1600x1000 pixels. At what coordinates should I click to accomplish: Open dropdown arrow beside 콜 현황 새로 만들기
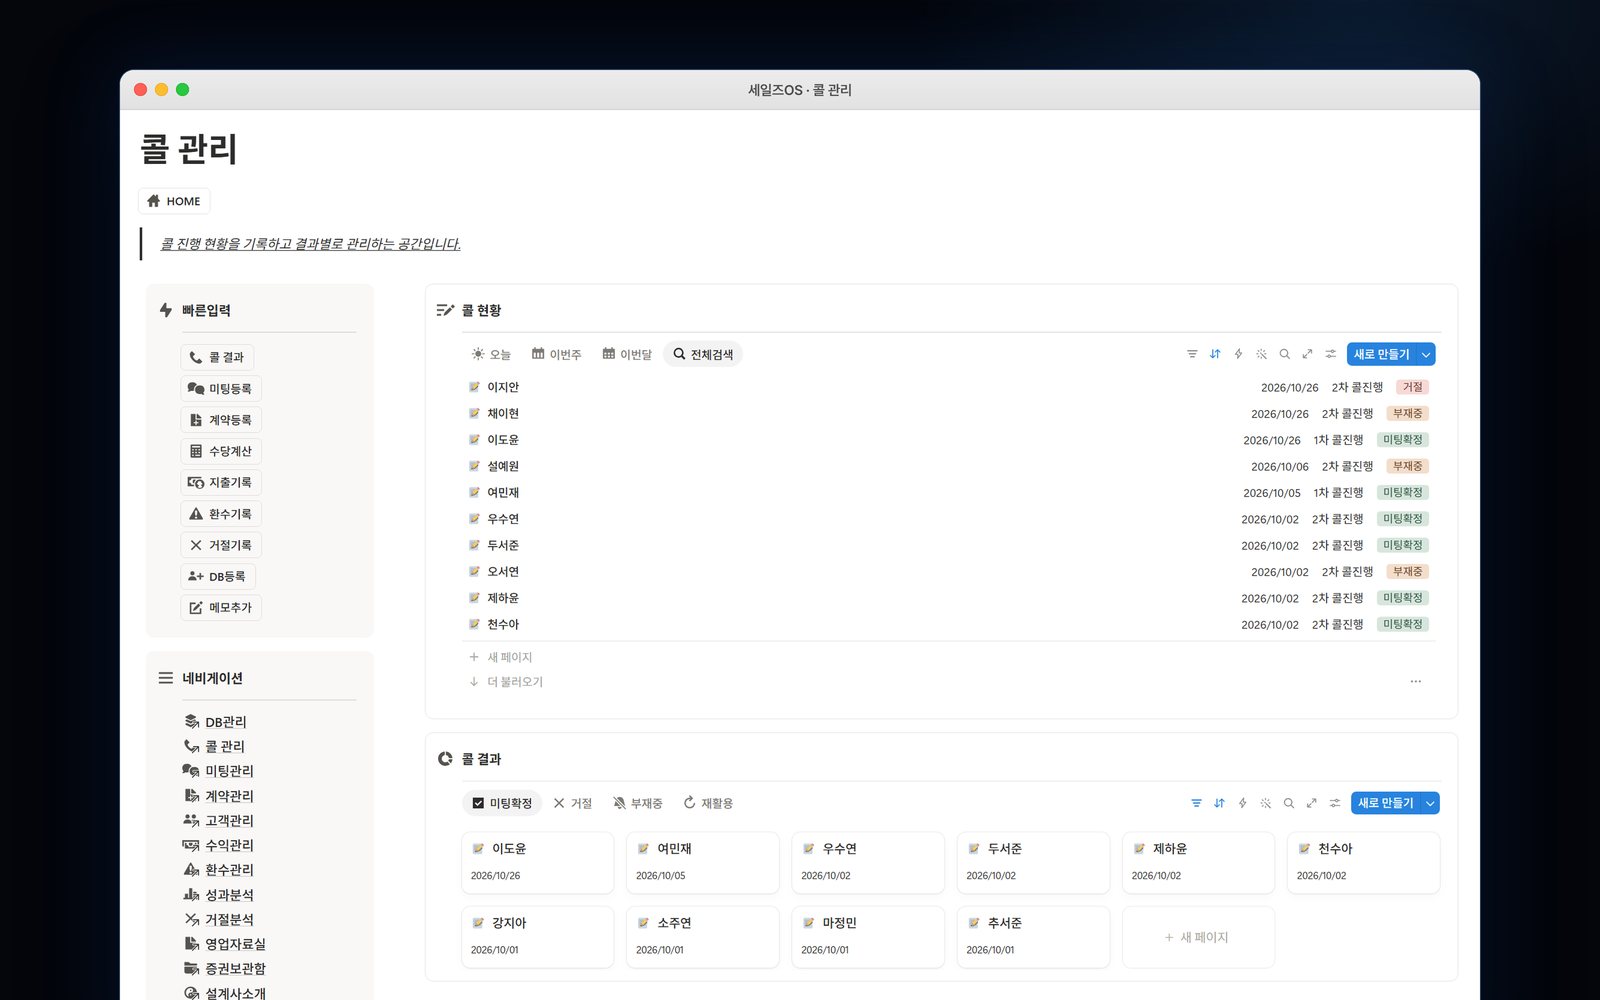point(1427,354)
